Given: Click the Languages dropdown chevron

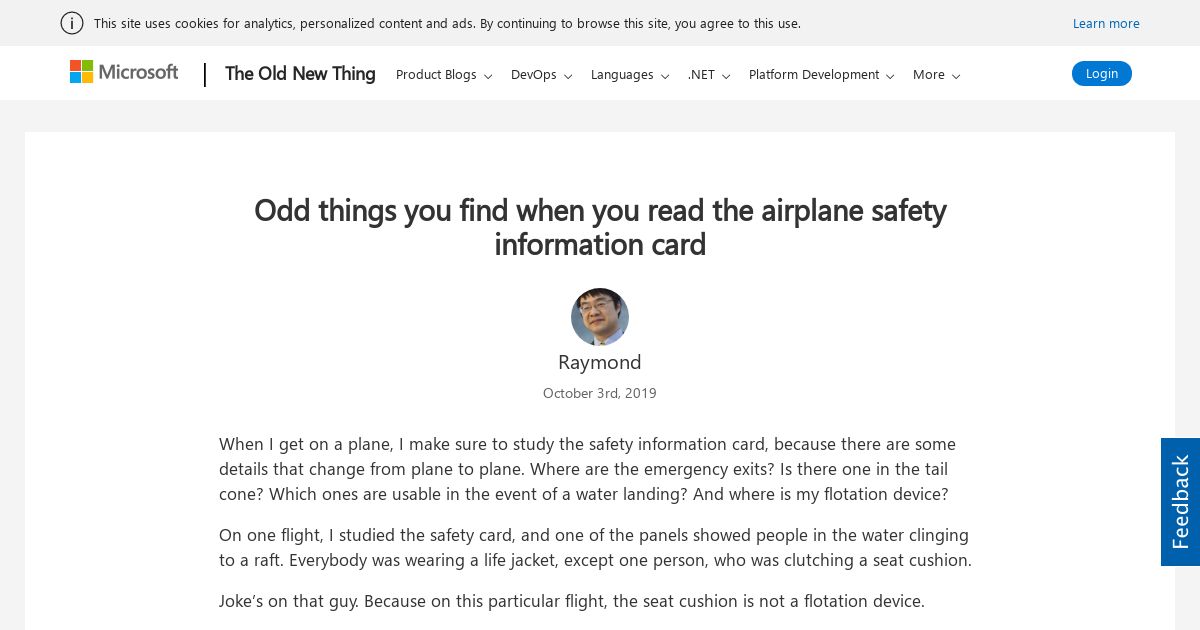Looking at the screenshot, I should click(x=665, y=76).
